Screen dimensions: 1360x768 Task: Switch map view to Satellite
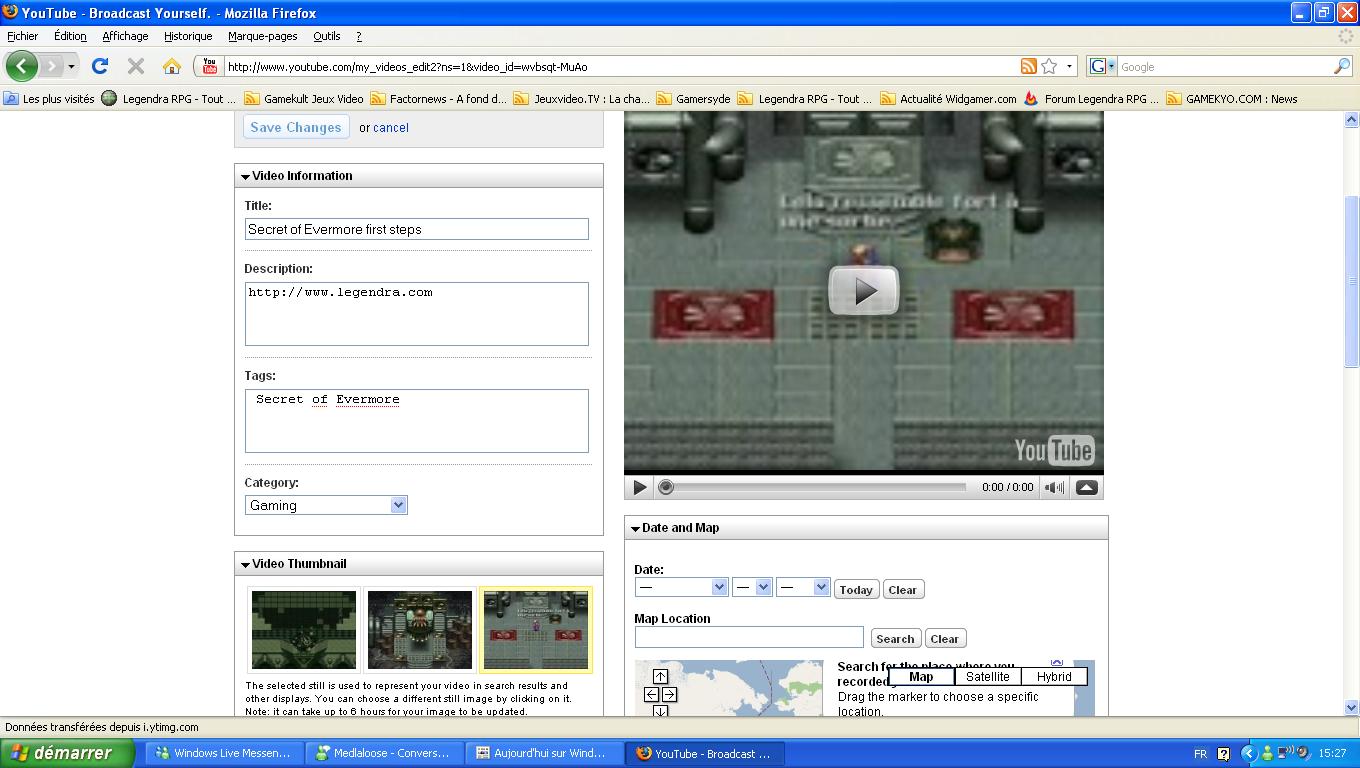987,677
